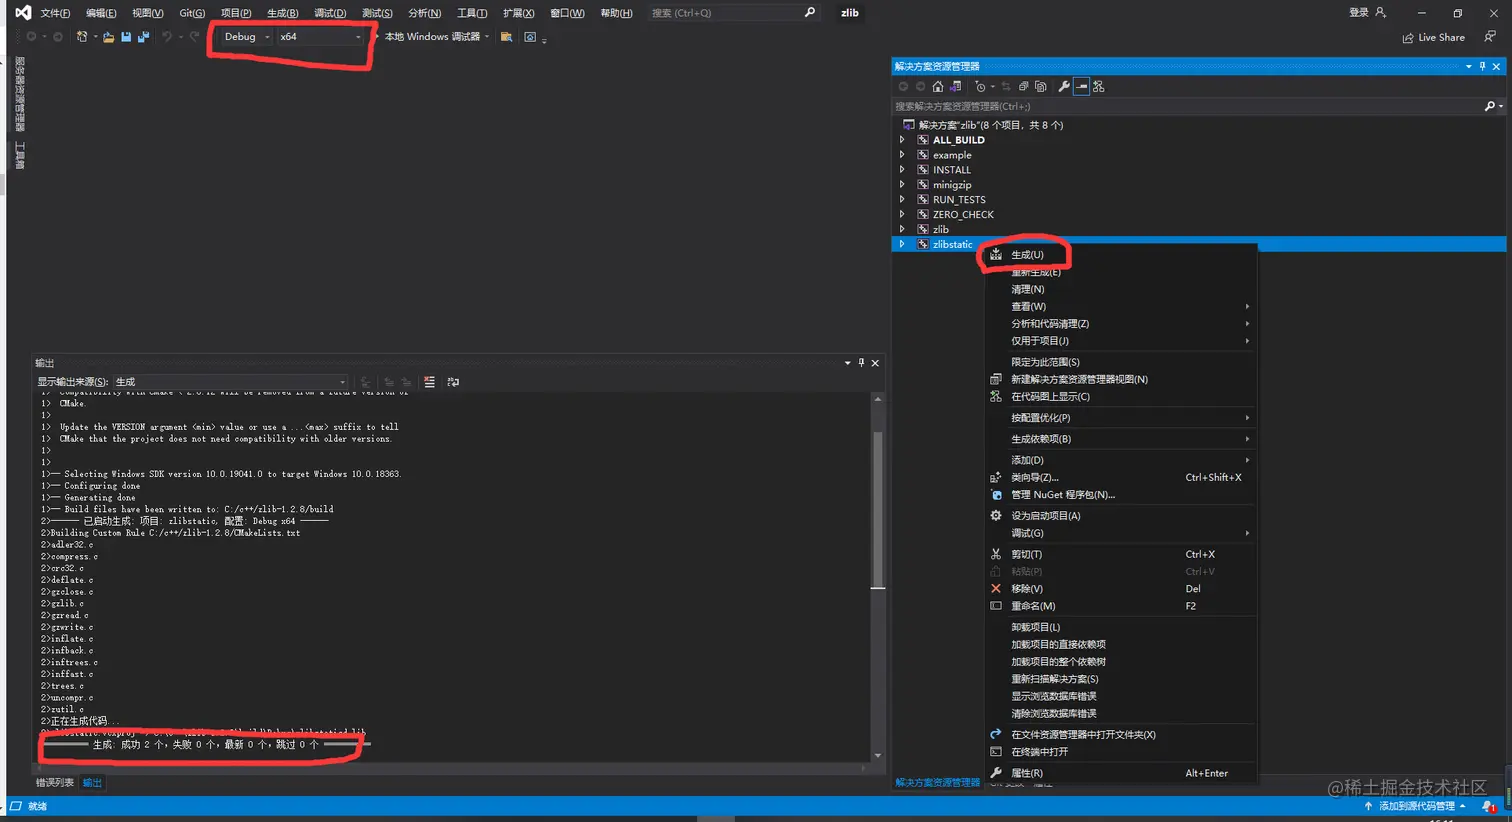Expand the ALL_BUILD project node
The height and width of the screenshot is (822, 1512).
pyautogui.click(x=902, y=140)
